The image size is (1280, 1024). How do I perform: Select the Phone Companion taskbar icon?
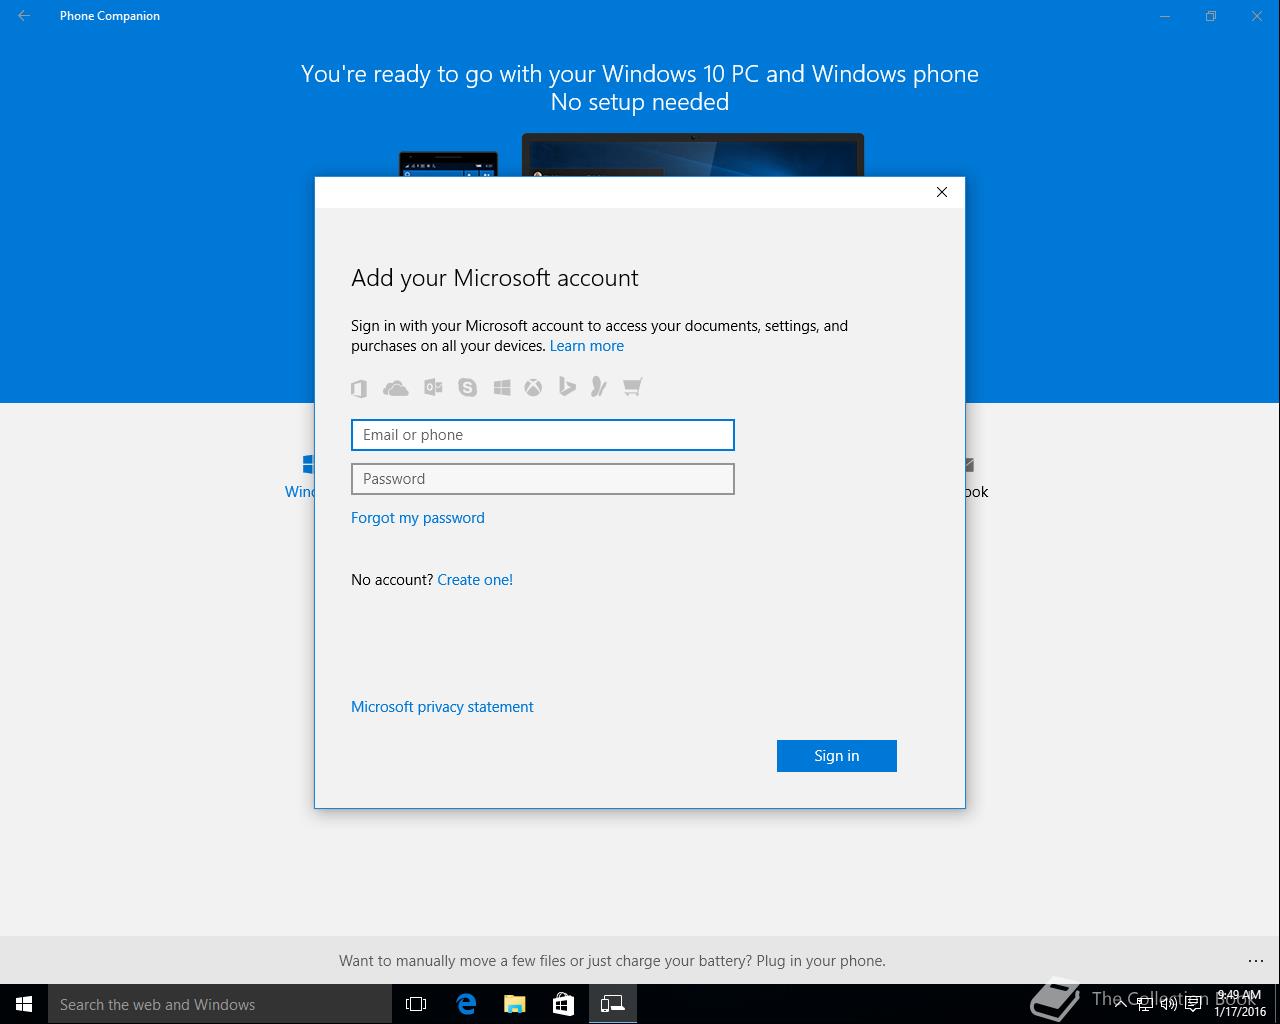pos(612,1004)
